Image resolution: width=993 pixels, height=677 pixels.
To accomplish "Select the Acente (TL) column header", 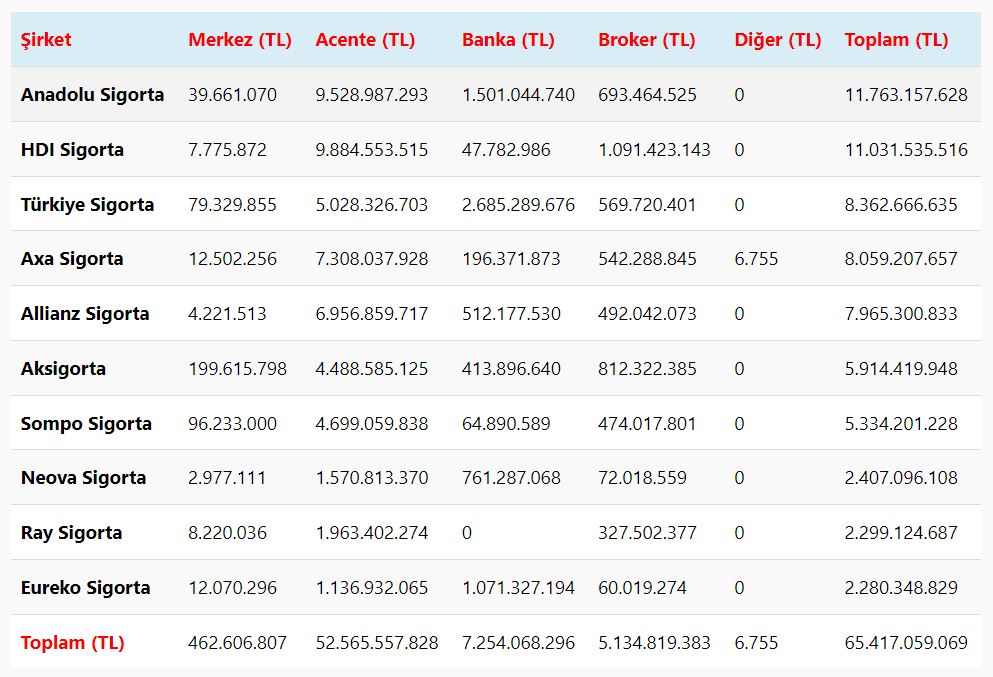I will pos(365,40).
